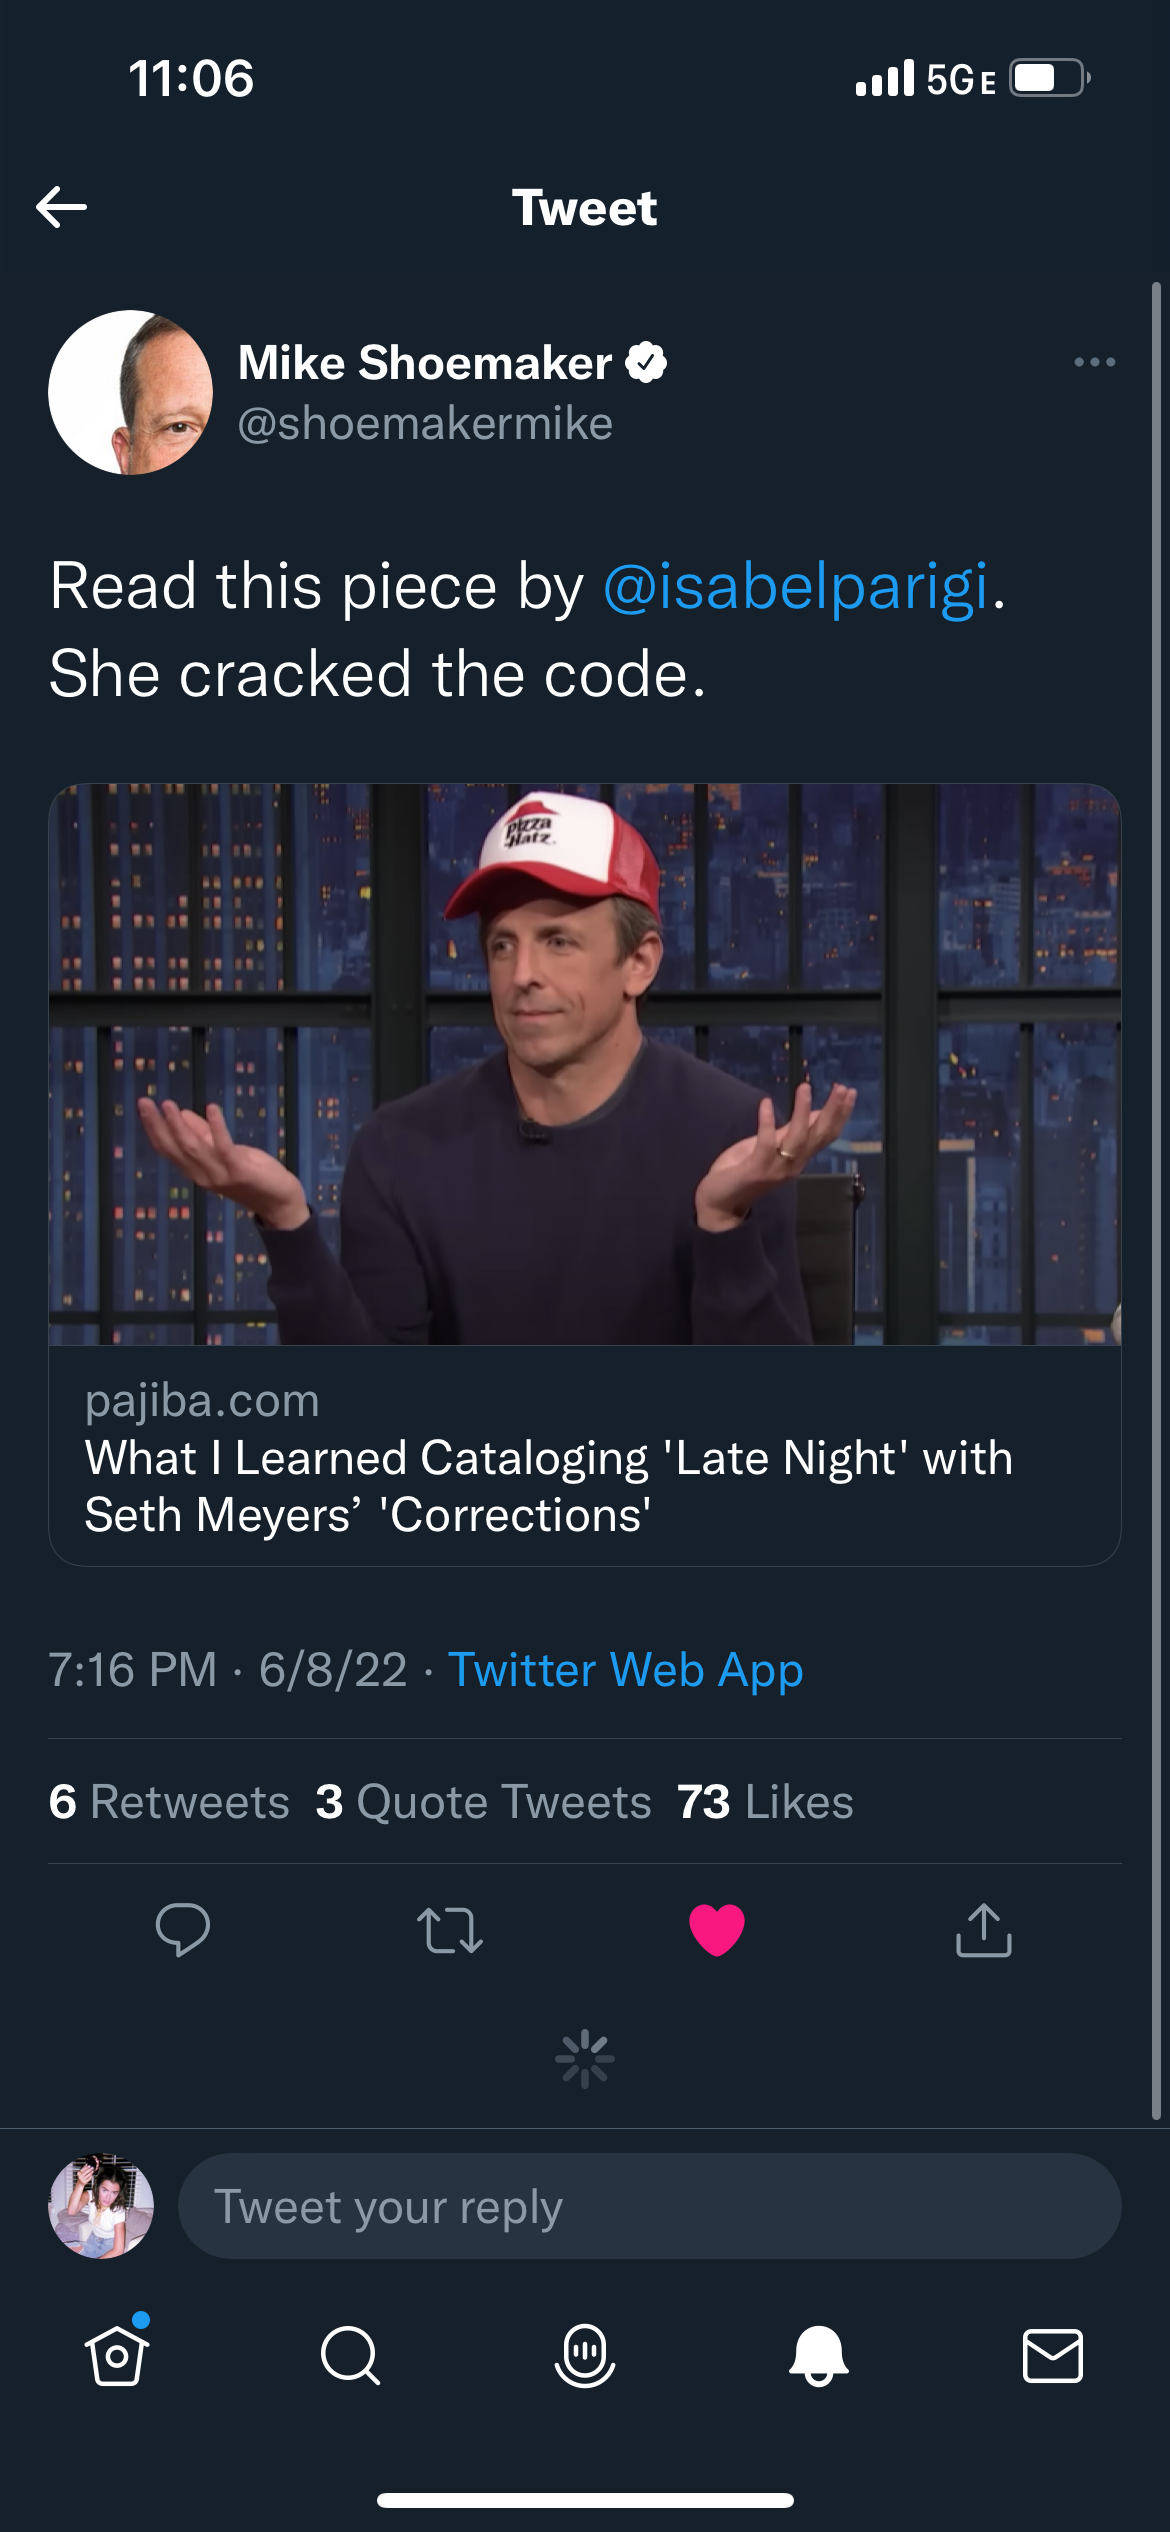1170x2532 pixels.
Task: Unlike the tweet via pink heart
Action: pyautogui.click(x=717, y=1929)
